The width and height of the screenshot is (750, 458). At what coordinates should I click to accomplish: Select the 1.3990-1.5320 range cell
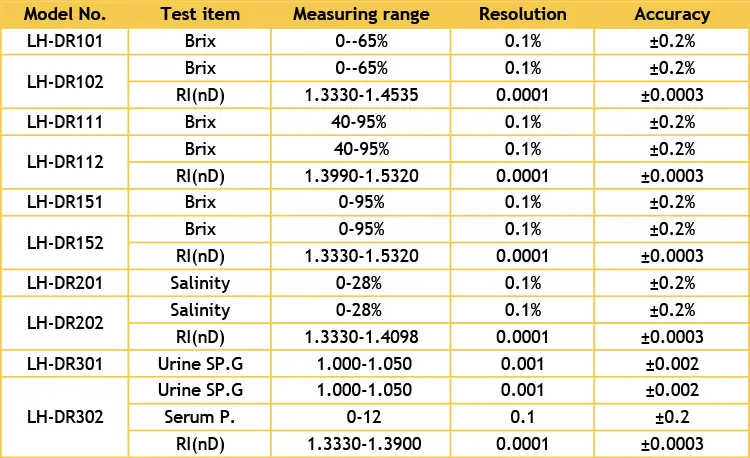pyautogui.click(x=361, y=176)
